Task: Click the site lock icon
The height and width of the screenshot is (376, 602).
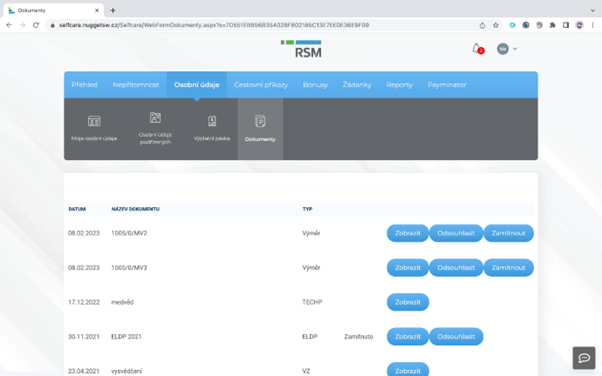Action: coord(53,25)
